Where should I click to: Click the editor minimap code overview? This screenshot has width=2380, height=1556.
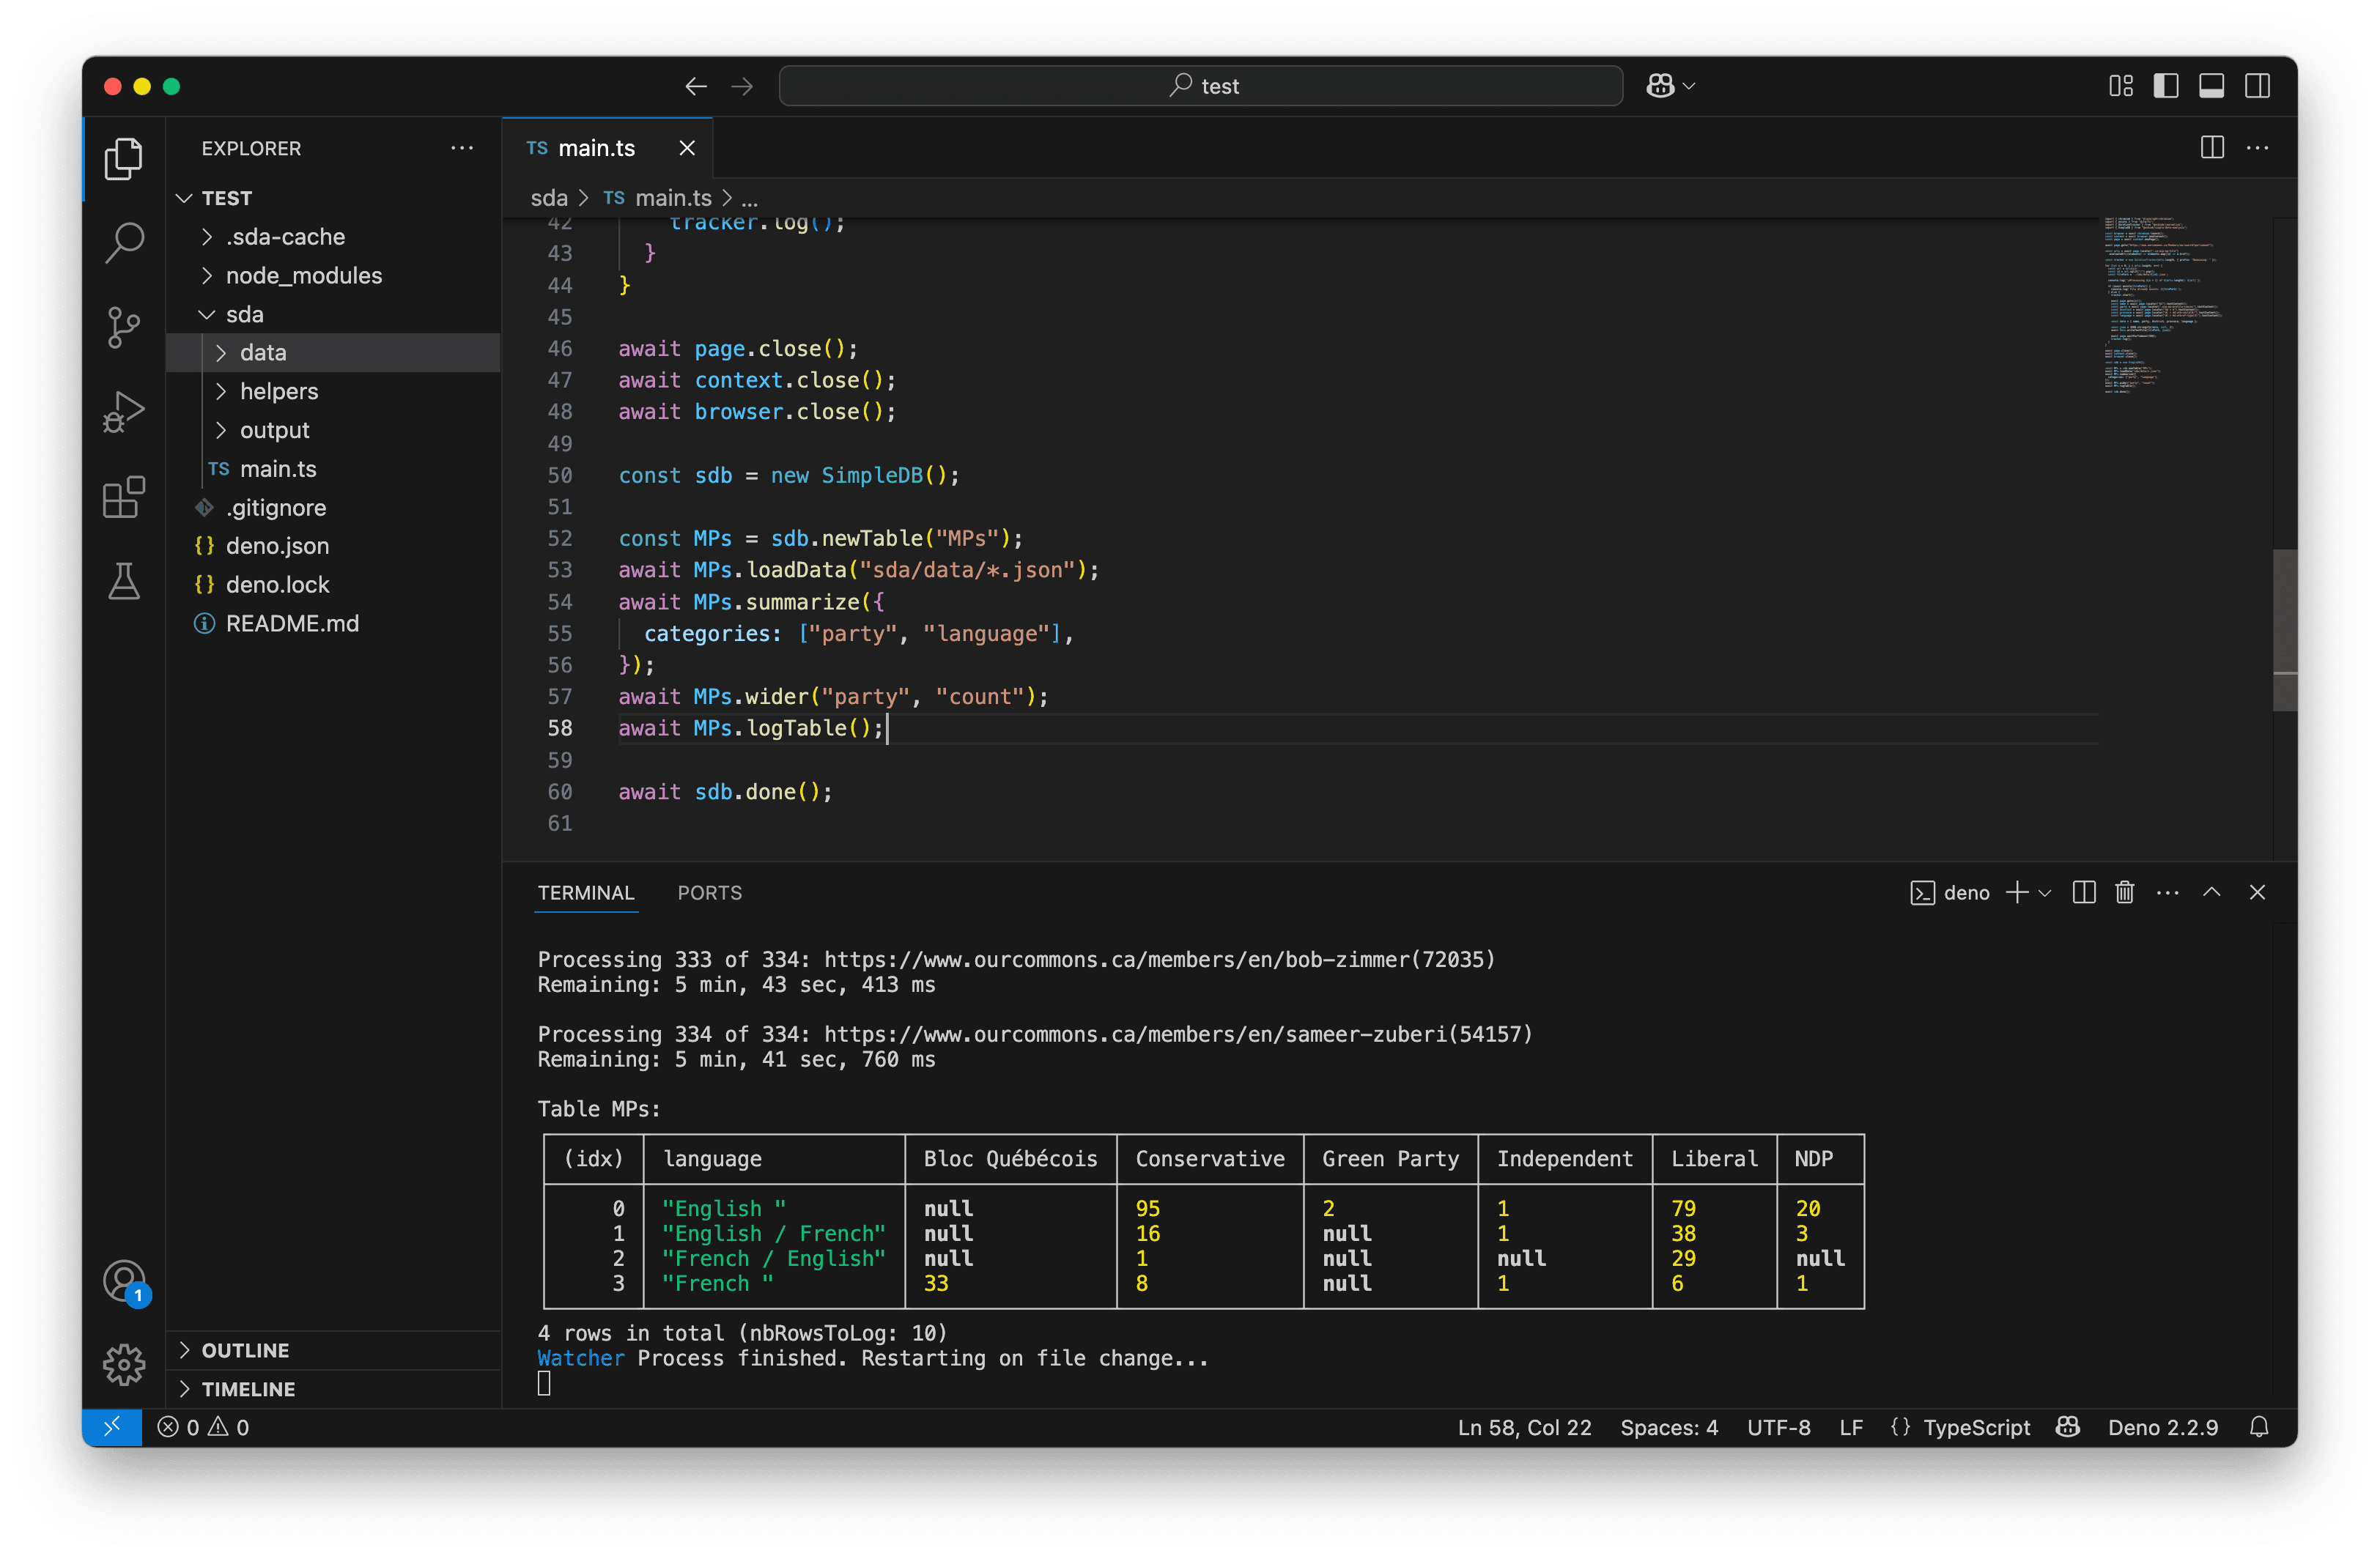[x=2160, y=305]
